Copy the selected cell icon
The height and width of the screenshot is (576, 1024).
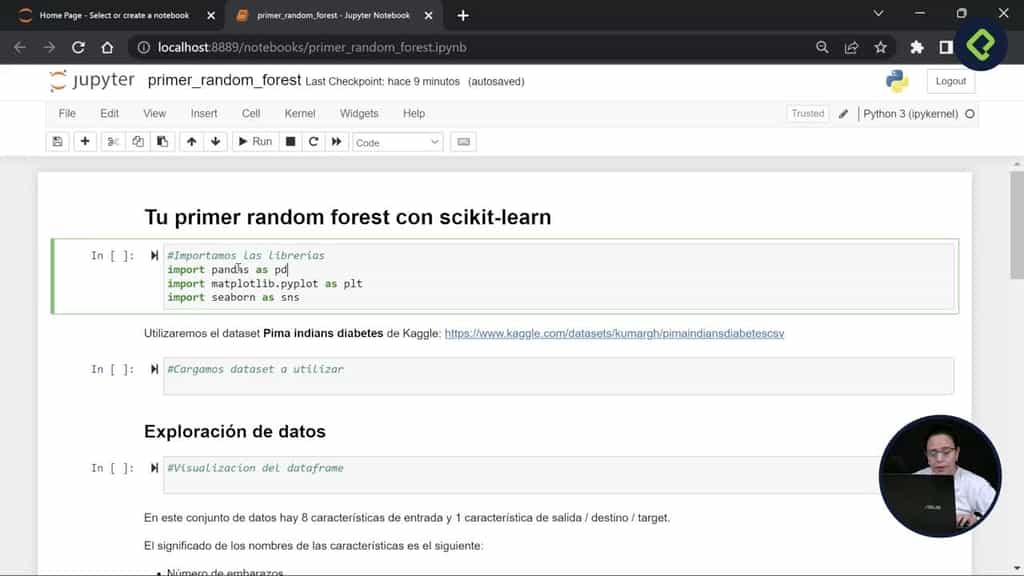[x=137, y=141]
